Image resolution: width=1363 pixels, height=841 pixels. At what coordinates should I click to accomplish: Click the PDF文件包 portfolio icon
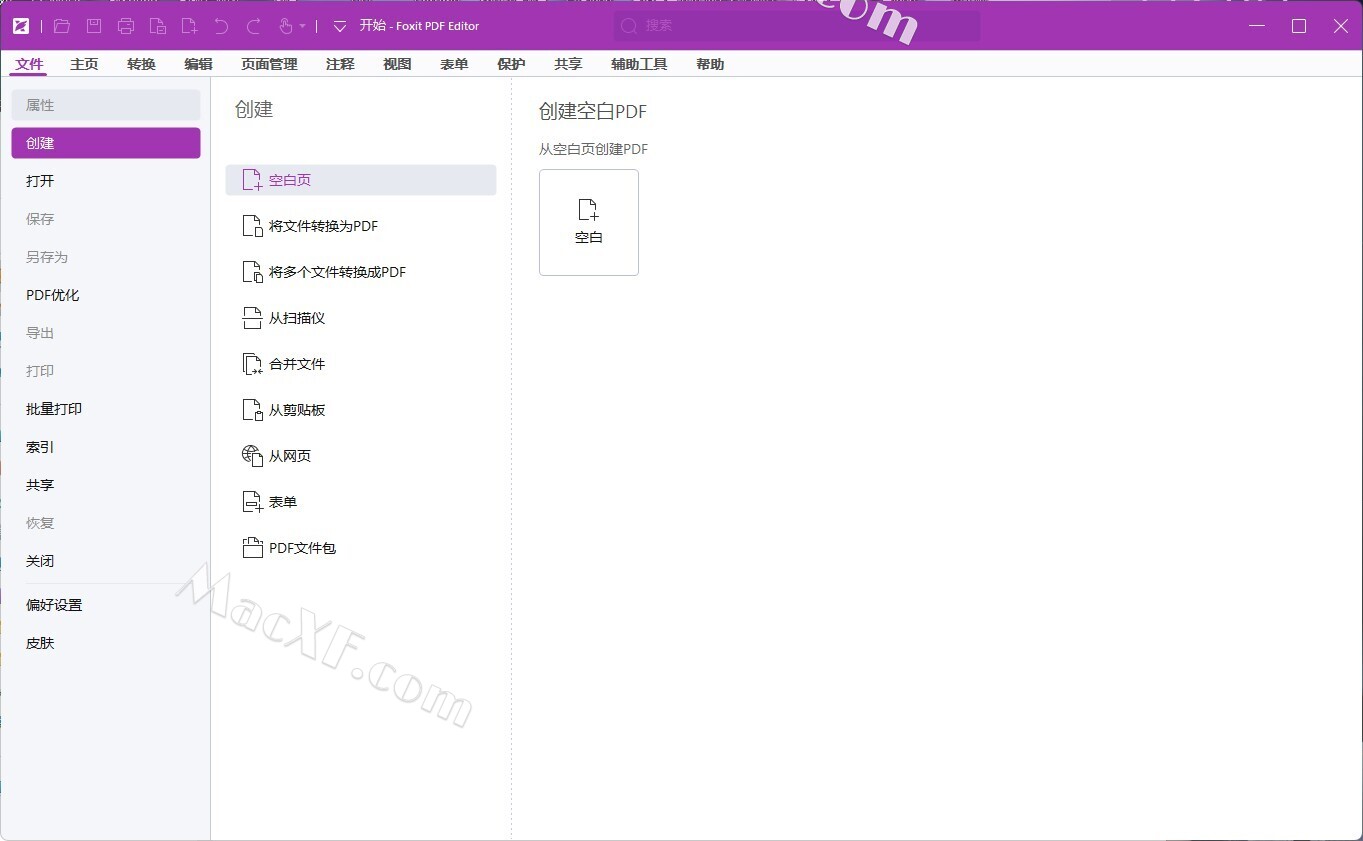[x=252, y=548]
